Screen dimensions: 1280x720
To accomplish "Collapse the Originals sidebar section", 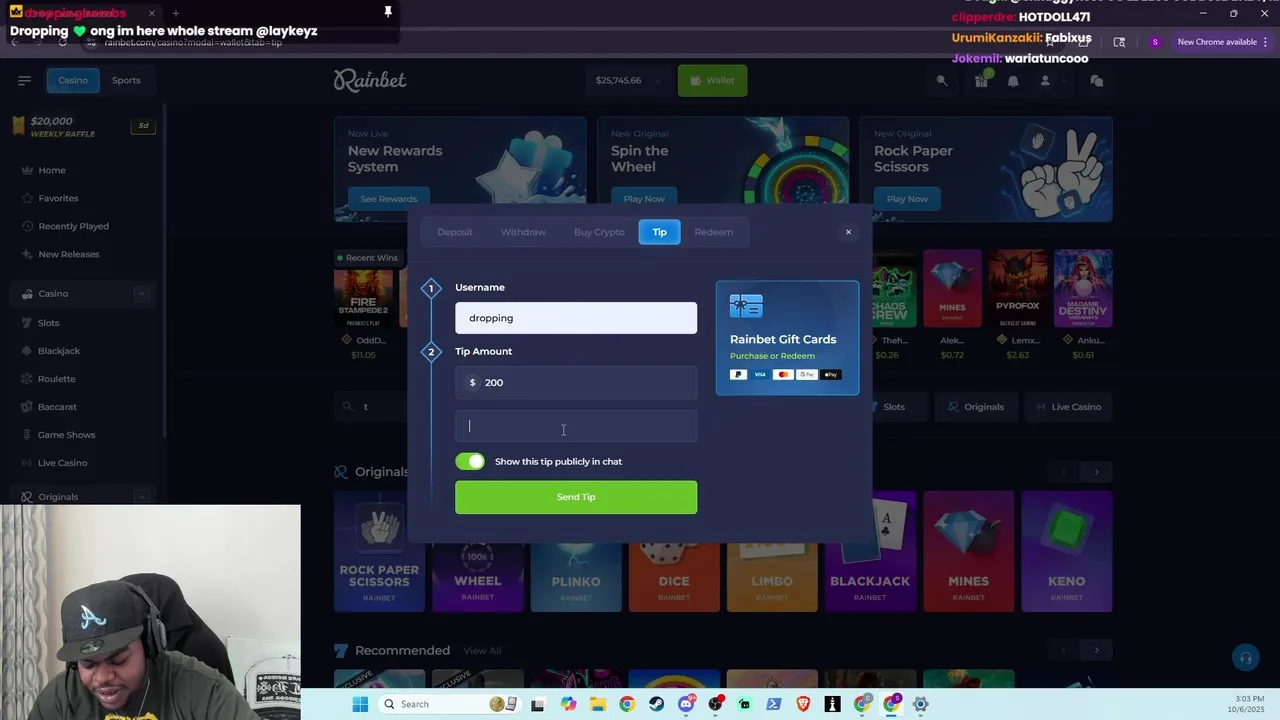I will (141, 496).
